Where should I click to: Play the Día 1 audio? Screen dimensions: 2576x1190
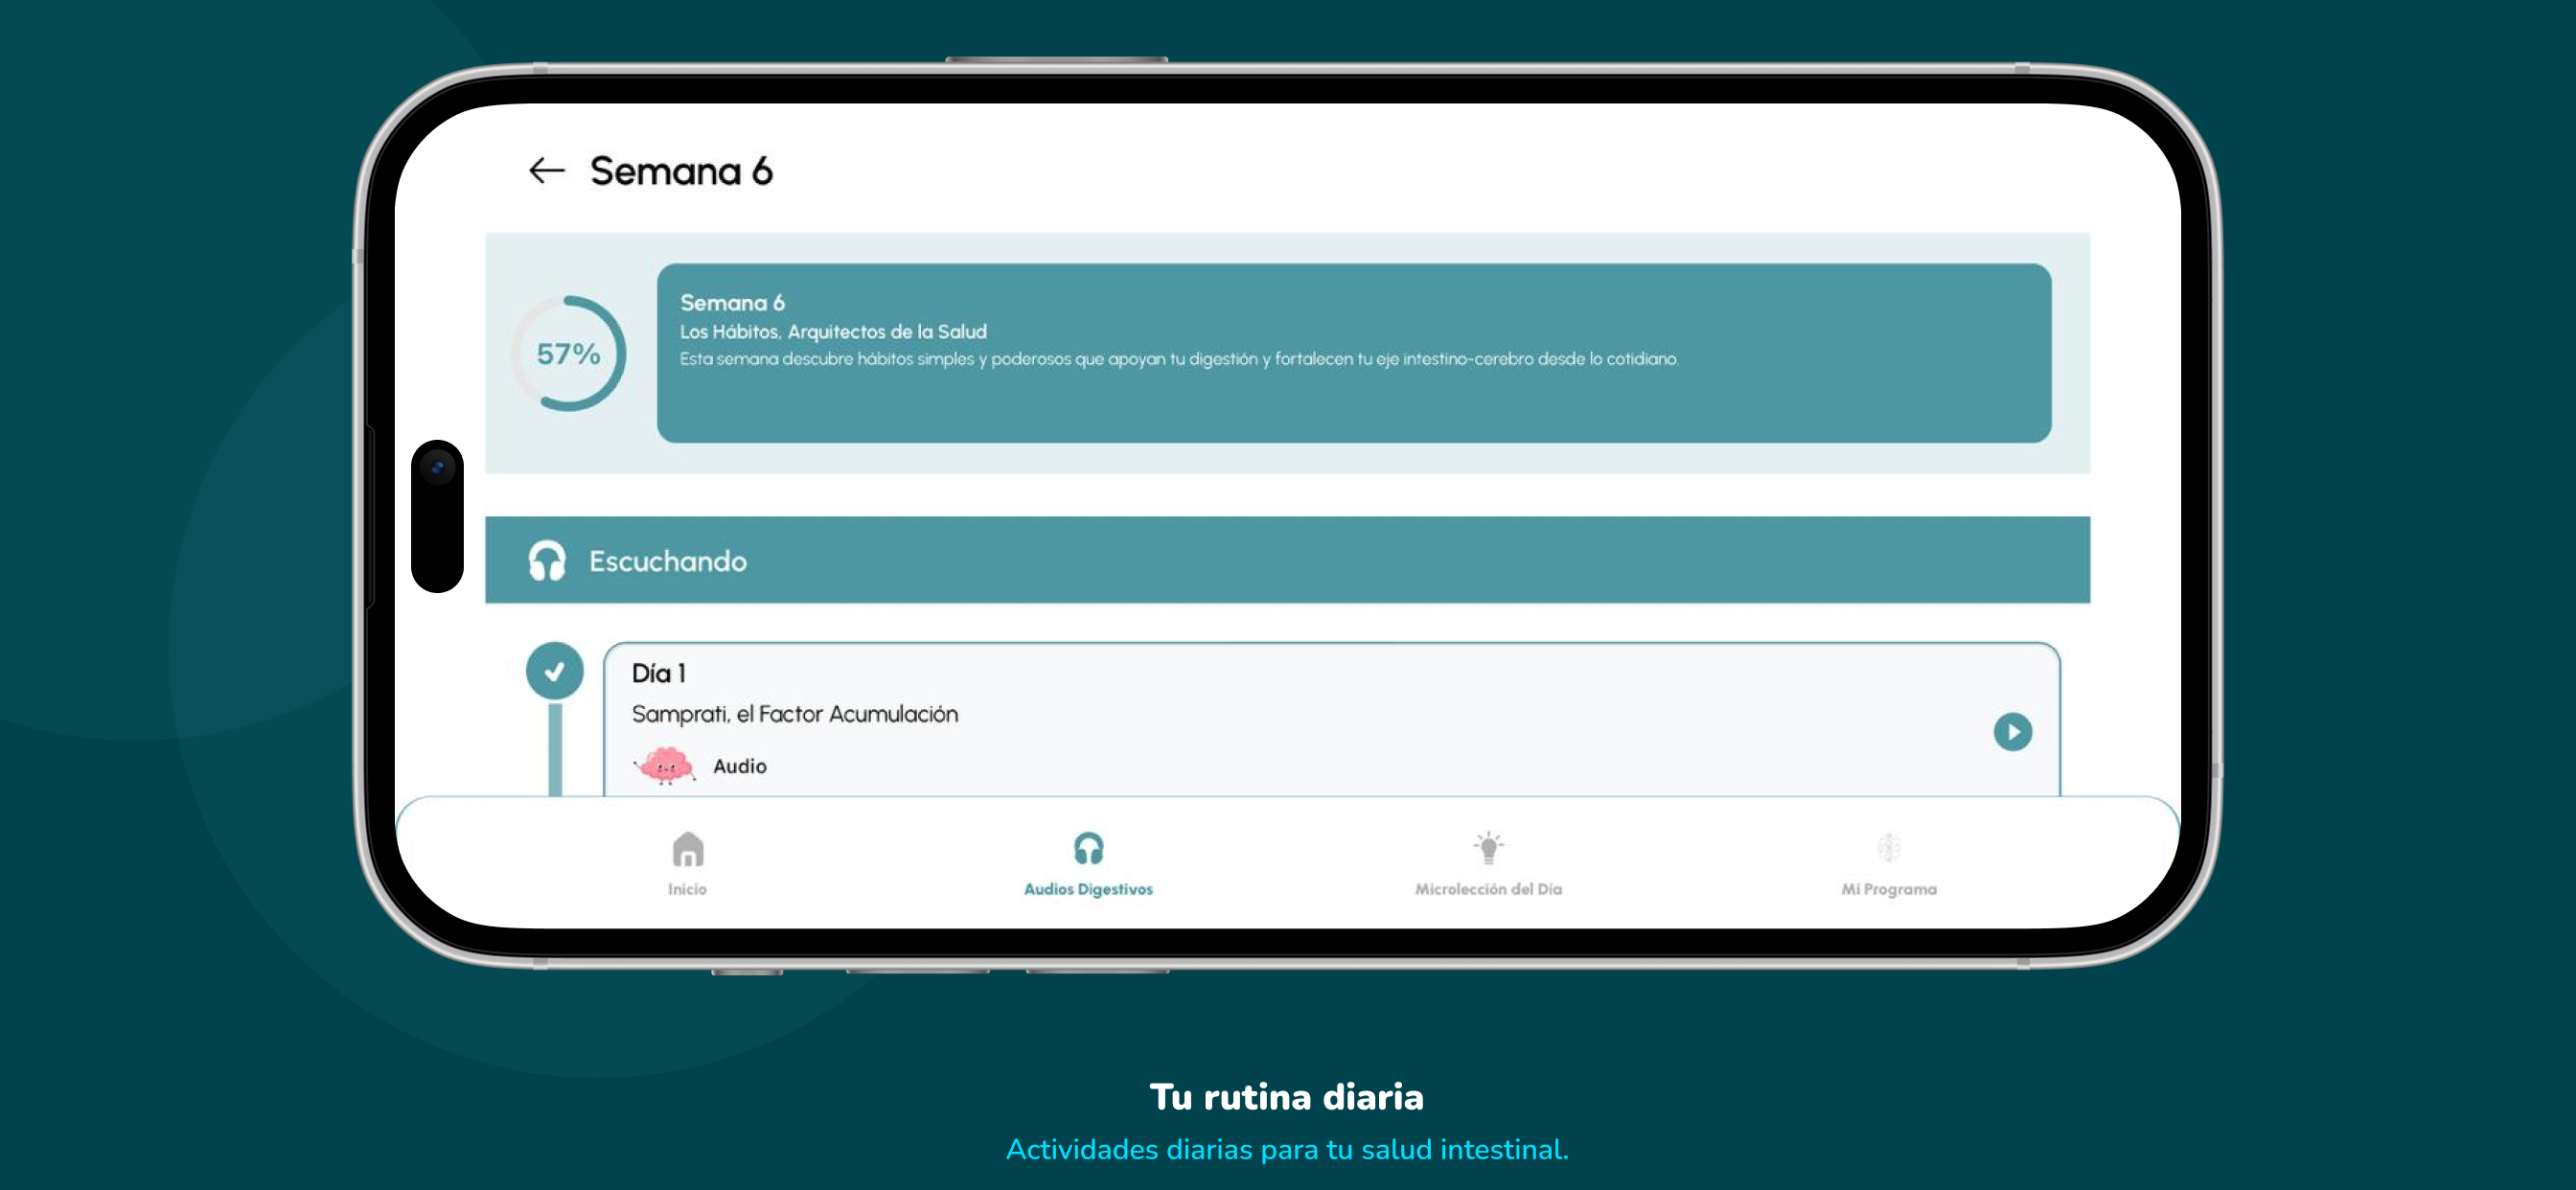(2012, 732)
